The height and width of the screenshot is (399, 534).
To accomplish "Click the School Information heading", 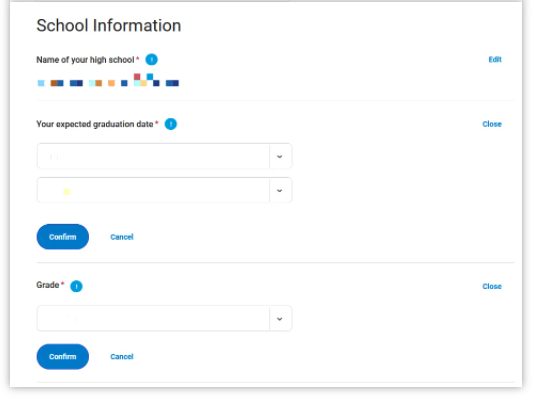I will click(x=109, y=26).
